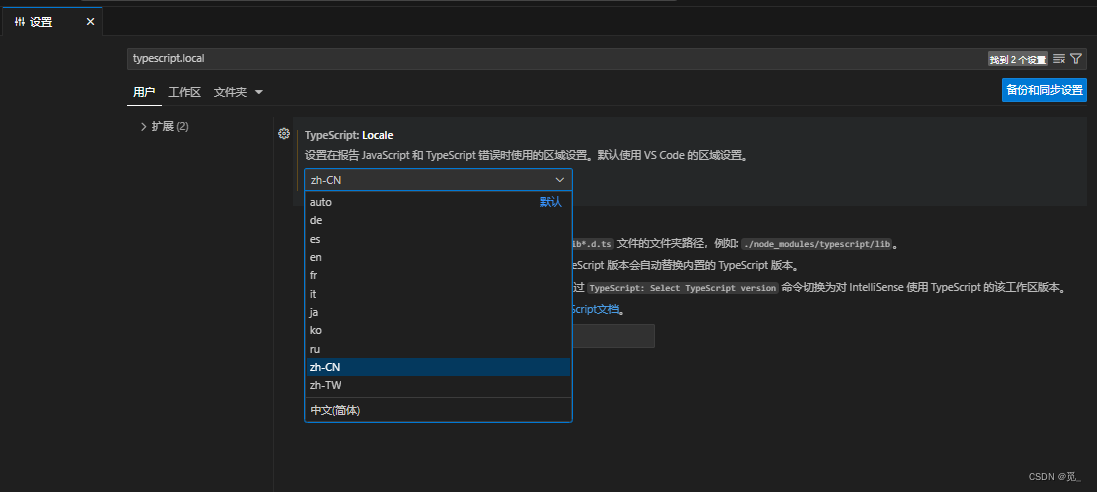Select the zh-TW locale option
The image size is (1097, 492).
[x=438, y=385]
